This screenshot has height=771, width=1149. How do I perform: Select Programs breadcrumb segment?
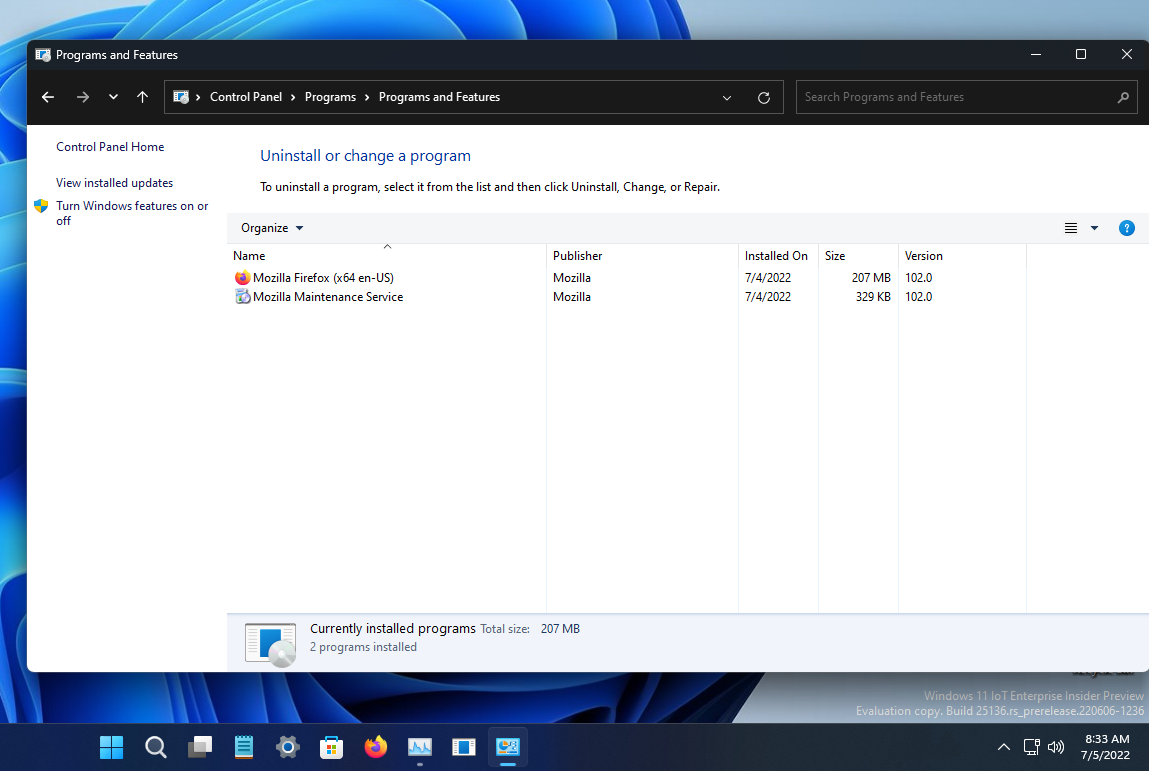click(330, 97)
